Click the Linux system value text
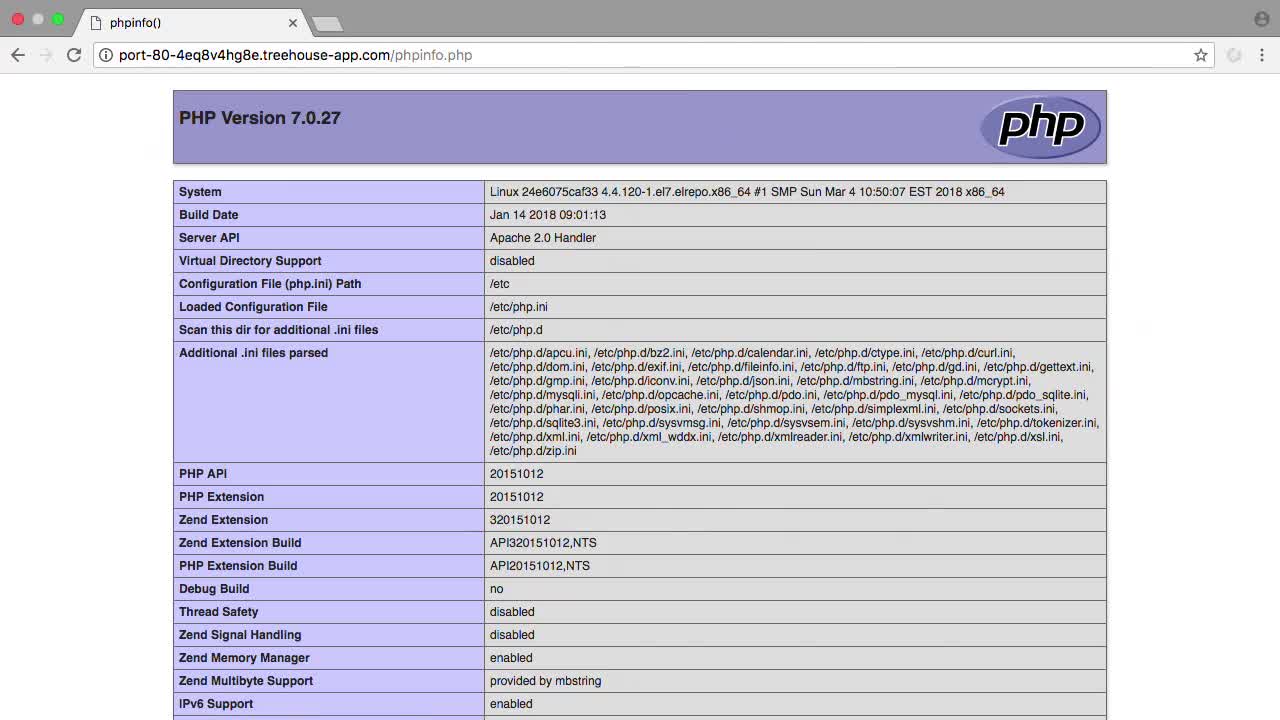Screen dimensions: 1280x720 [x=747, y=192]
